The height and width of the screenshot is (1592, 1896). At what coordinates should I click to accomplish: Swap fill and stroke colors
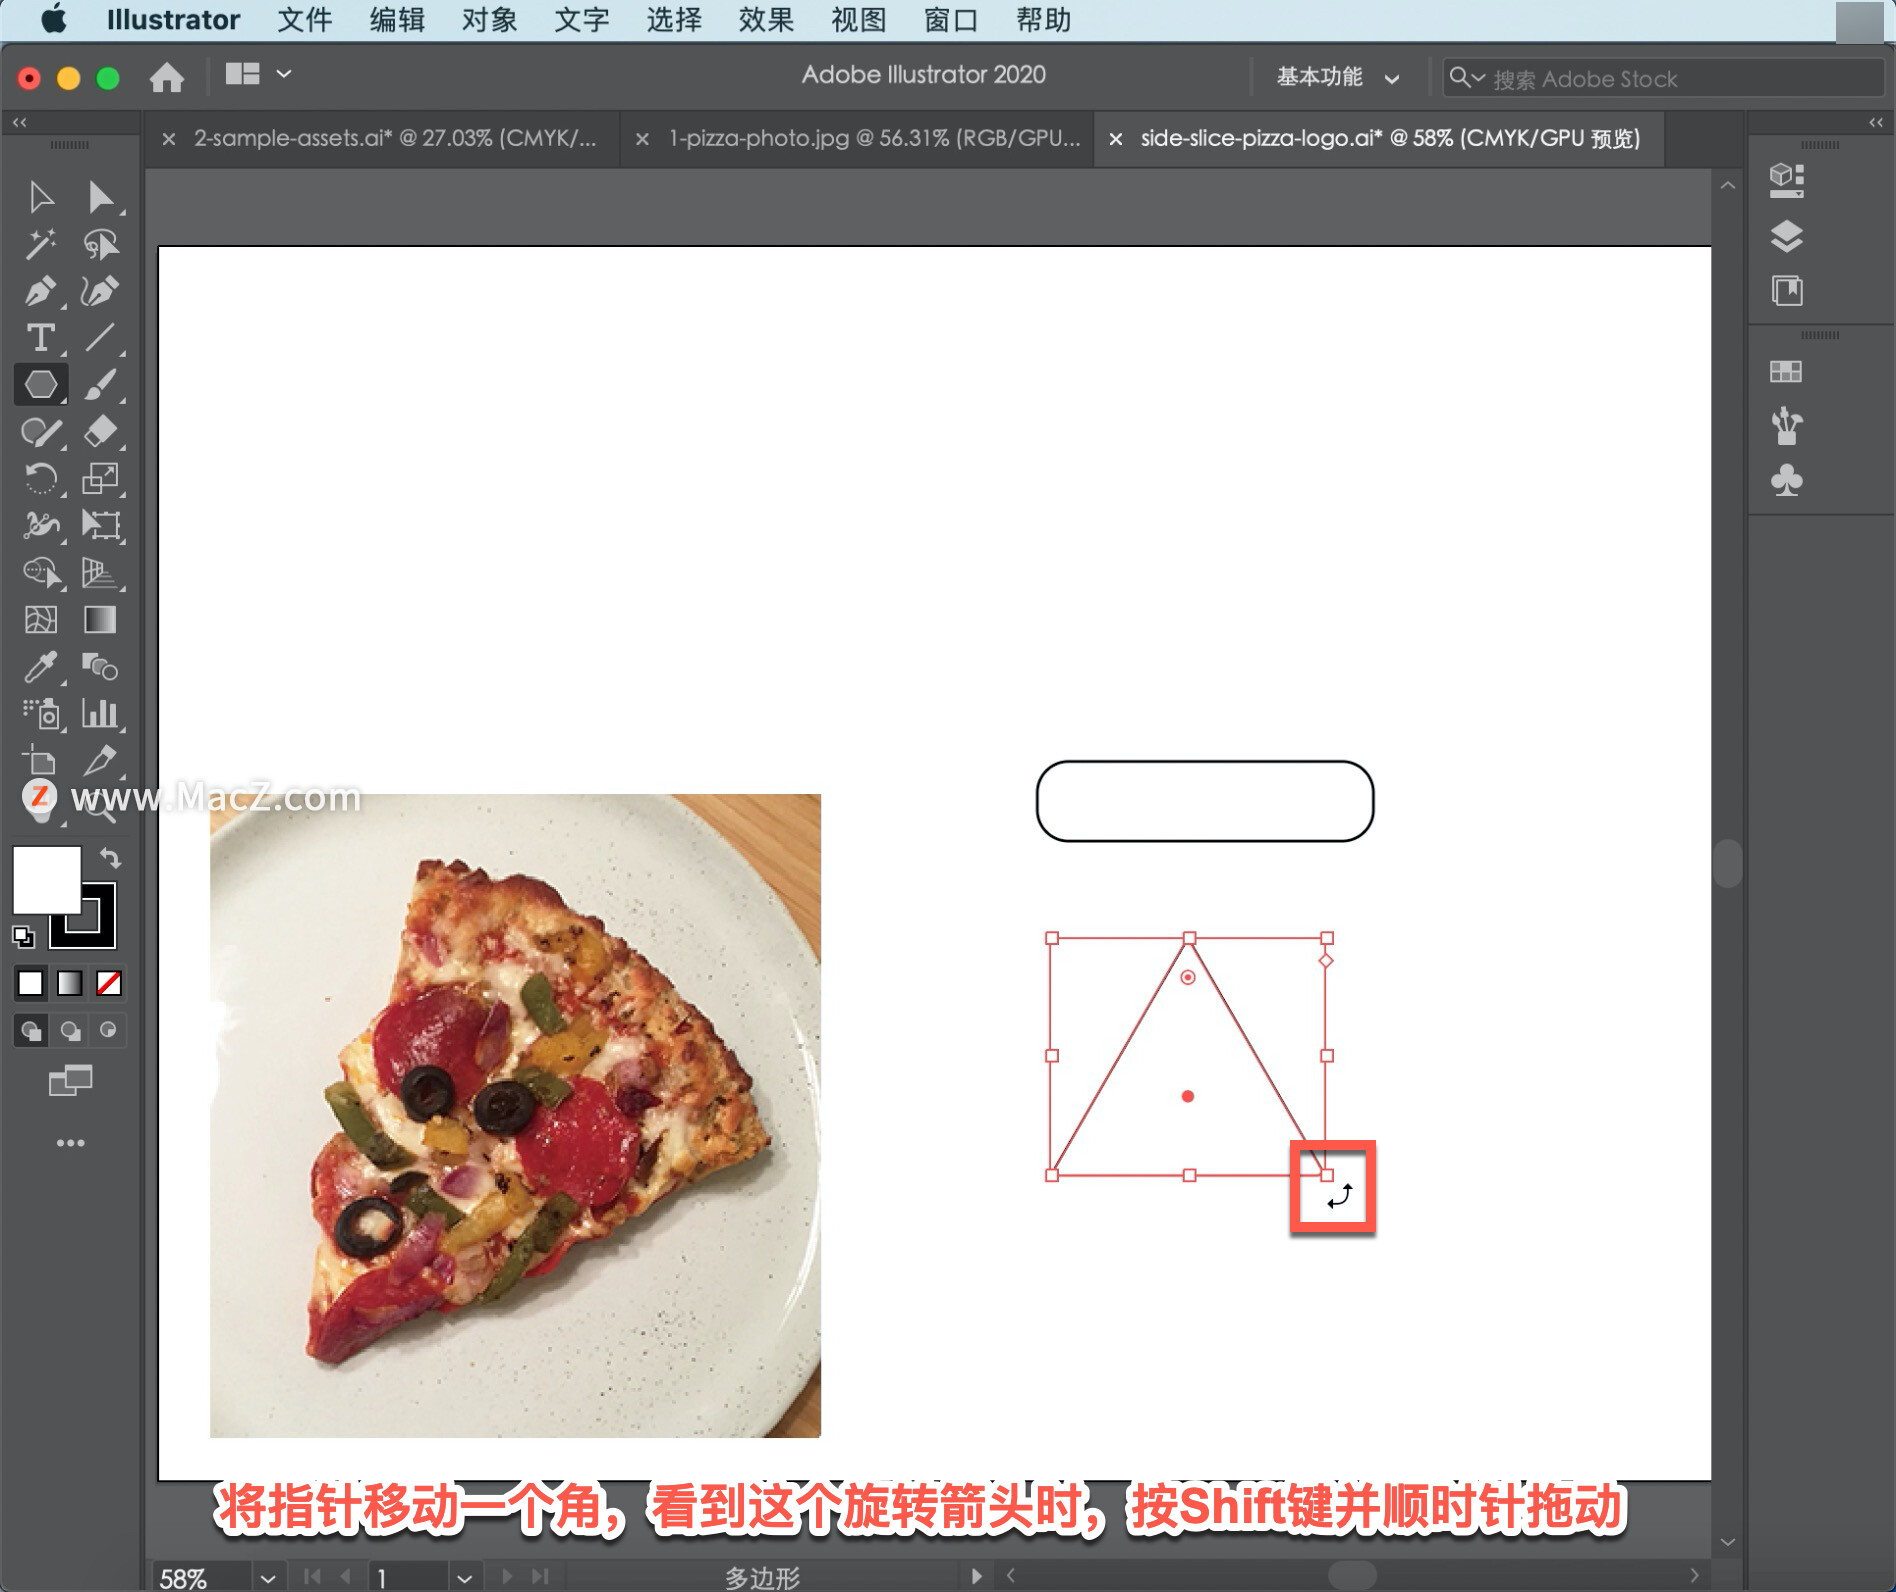pos(110,858)
